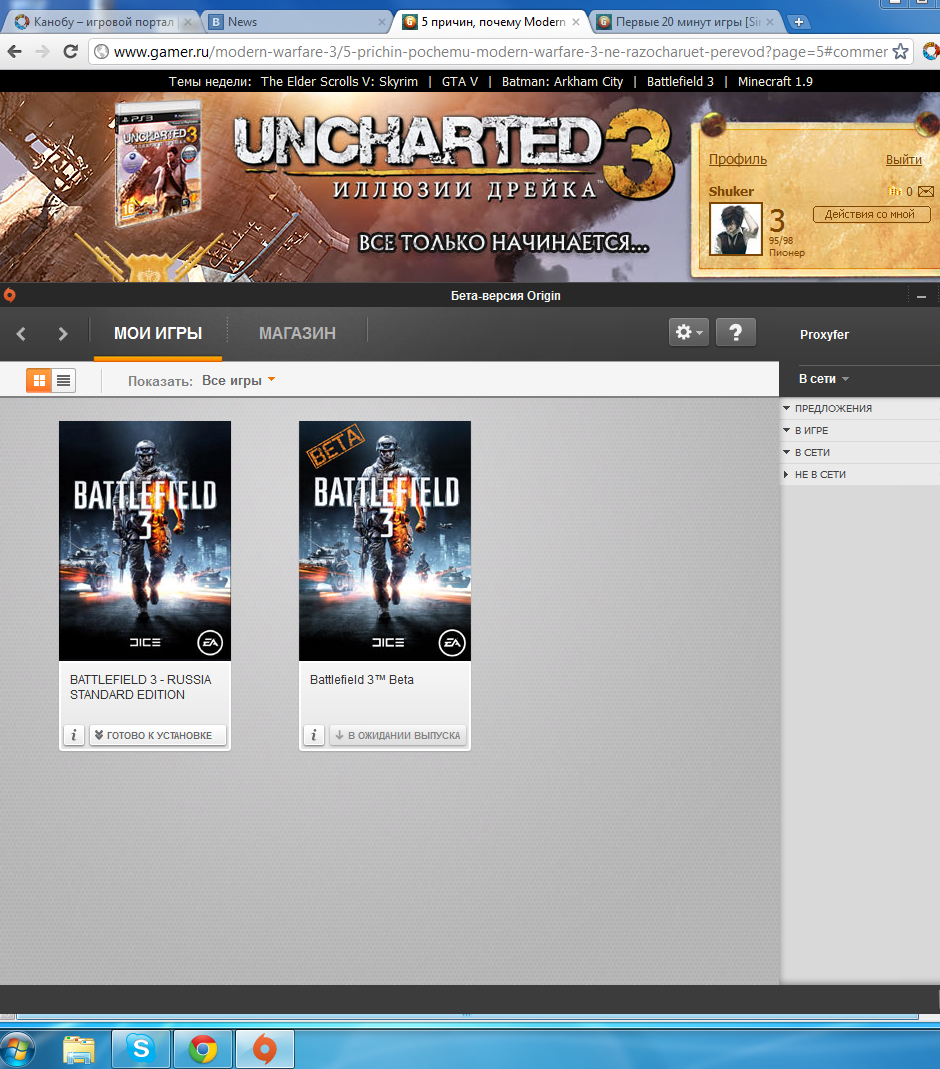Open Google Chrome from the taskbar
The image size is (940, 1069).
click(x=203, y=1049)
